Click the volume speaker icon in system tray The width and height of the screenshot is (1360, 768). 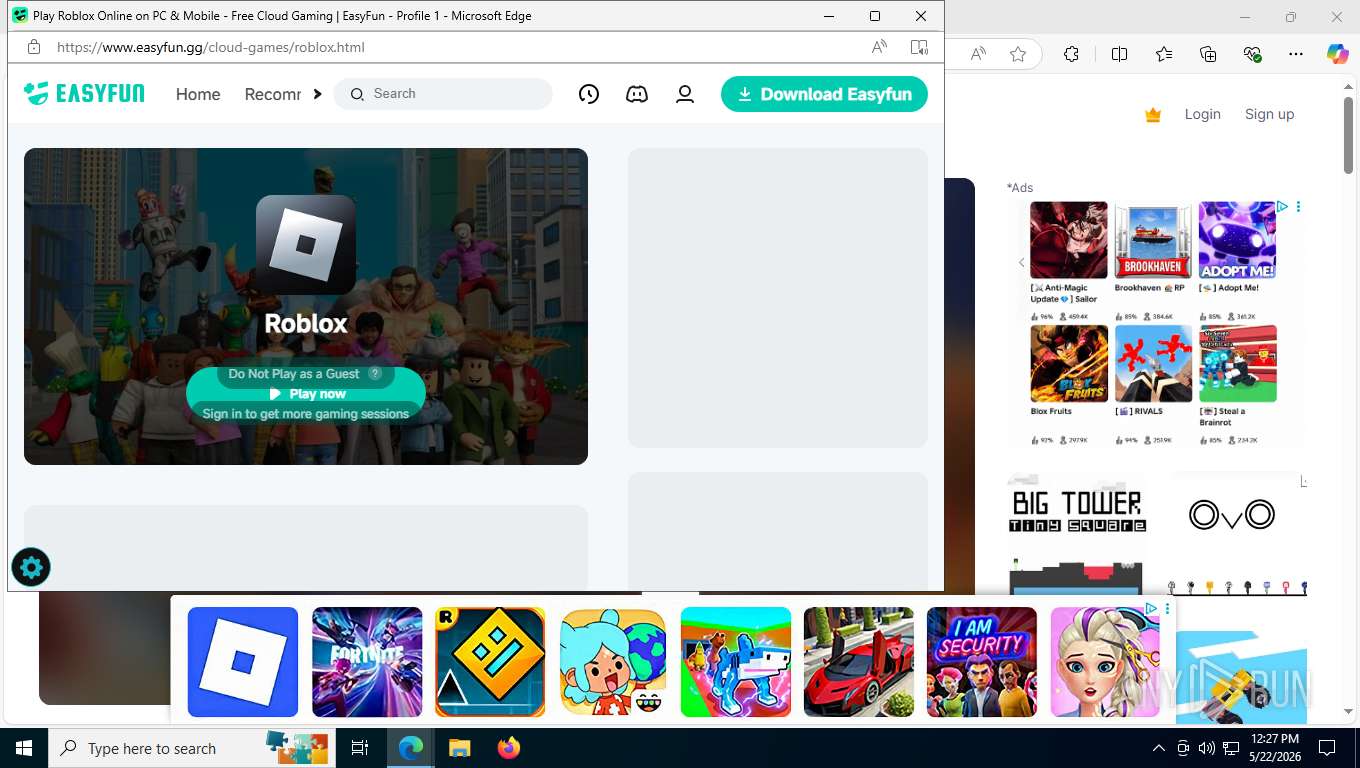coord(1207,748)
